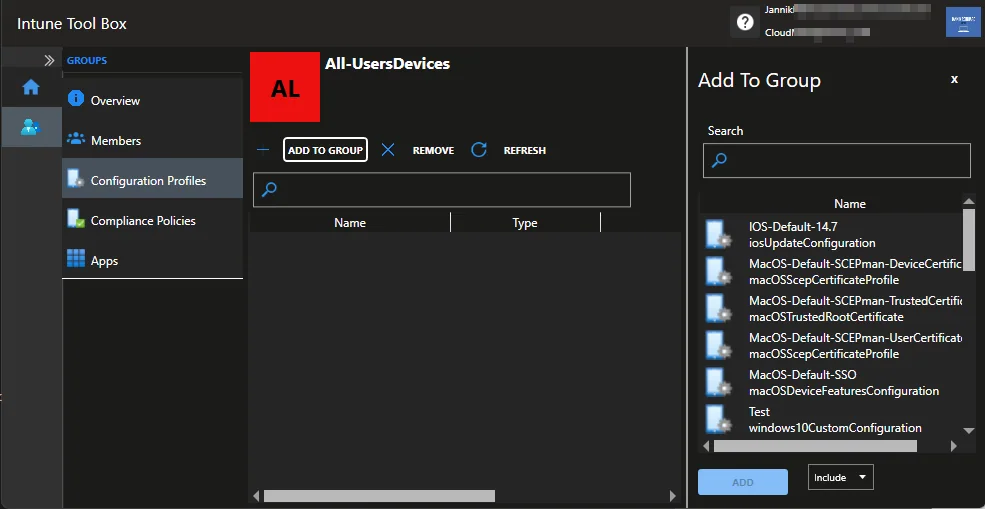Click icon of SCEPman-UserCertificate profile
Image resolution: width=985 pixels, height=509 pixels.
[719, 346]
